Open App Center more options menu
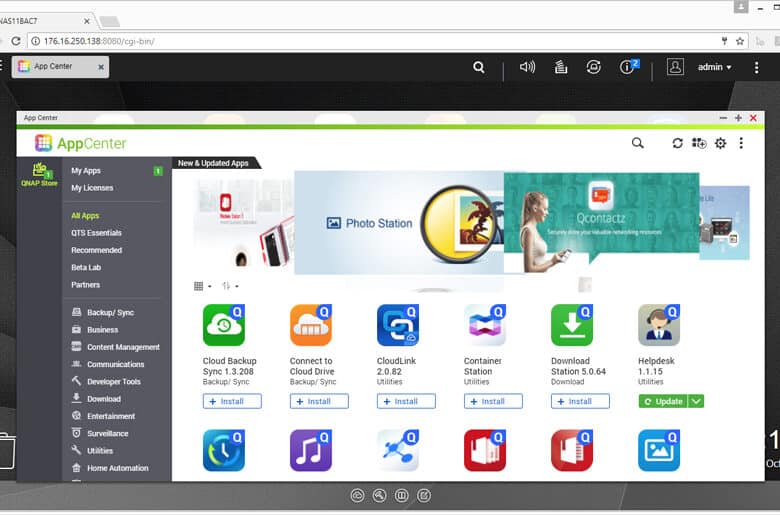 point(741,143)
